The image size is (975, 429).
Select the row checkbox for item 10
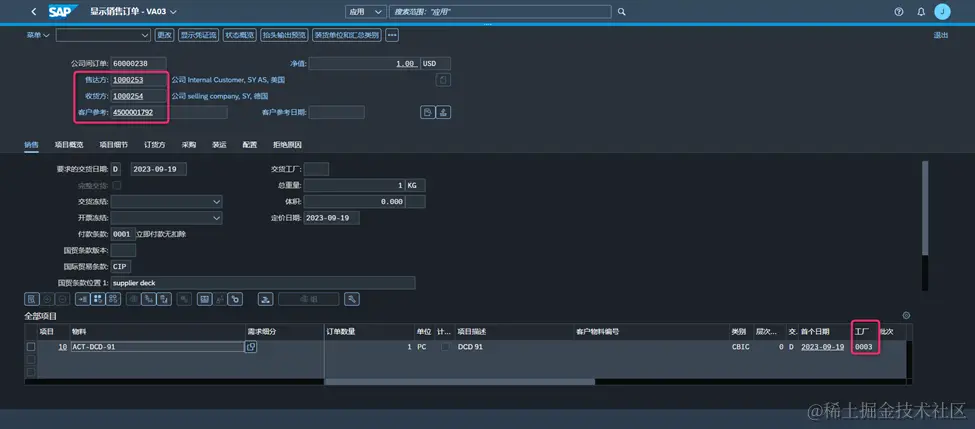[x=31, y=347]
